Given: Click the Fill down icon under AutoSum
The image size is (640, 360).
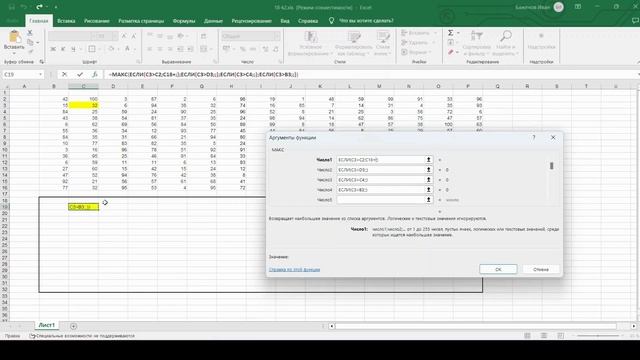Looking at the screenshot, I should click(x=451, y=42).
